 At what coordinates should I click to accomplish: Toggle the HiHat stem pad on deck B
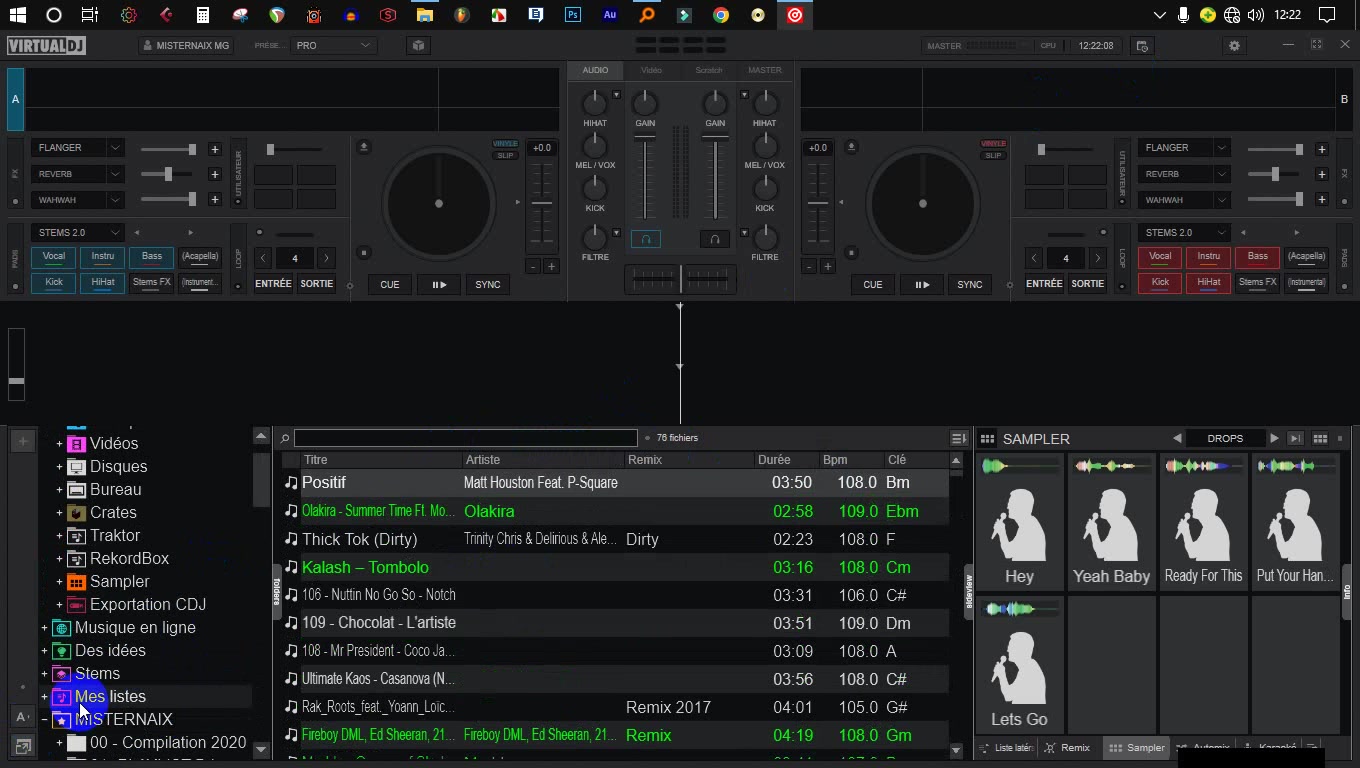(1209, 283)
